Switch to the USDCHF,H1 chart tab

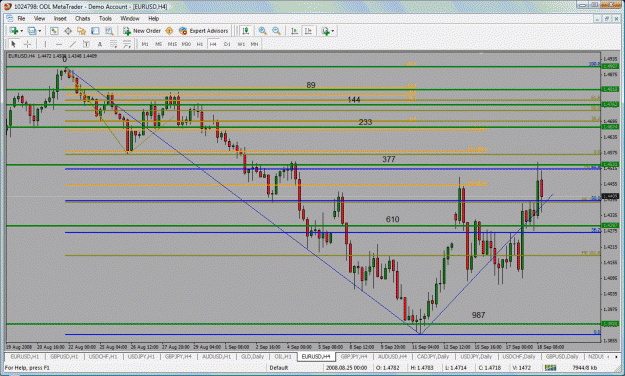[x=103, y=356]
